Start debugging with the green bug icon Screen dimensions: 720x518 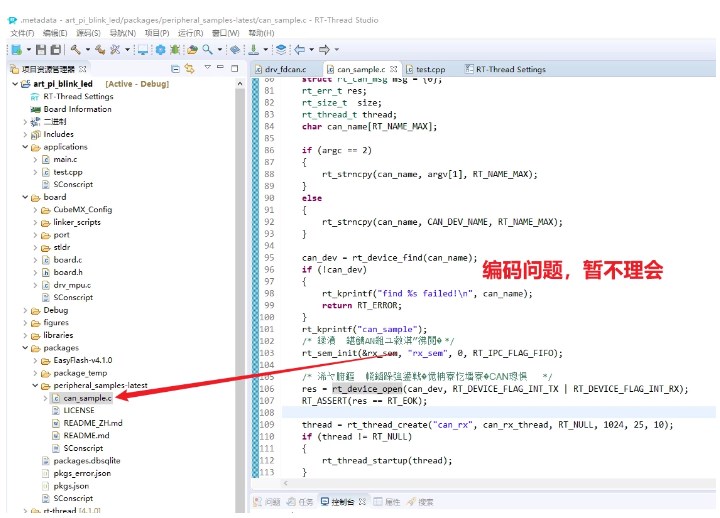coord(174,50)
